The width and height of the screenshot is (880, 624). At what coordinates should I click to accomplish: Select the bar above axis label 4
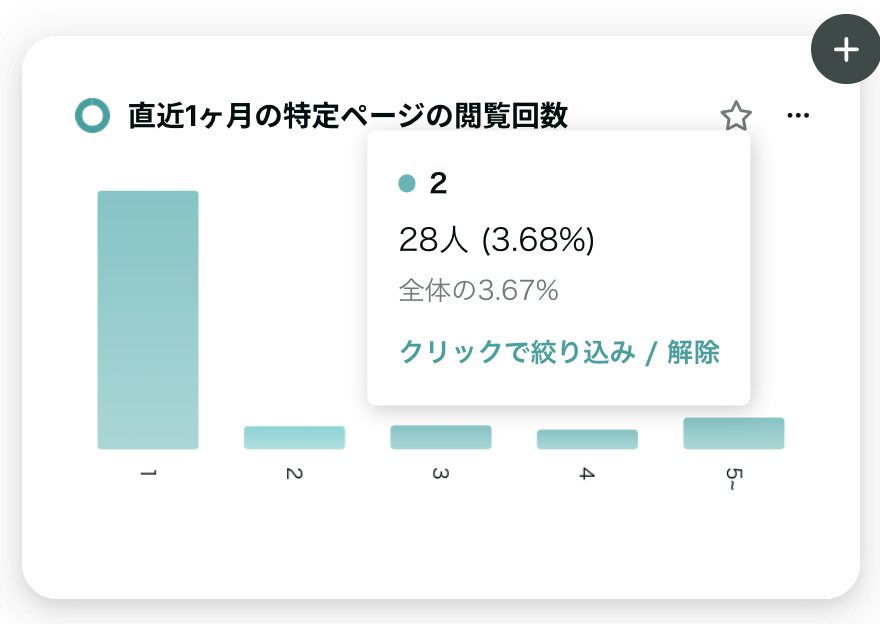588,439
